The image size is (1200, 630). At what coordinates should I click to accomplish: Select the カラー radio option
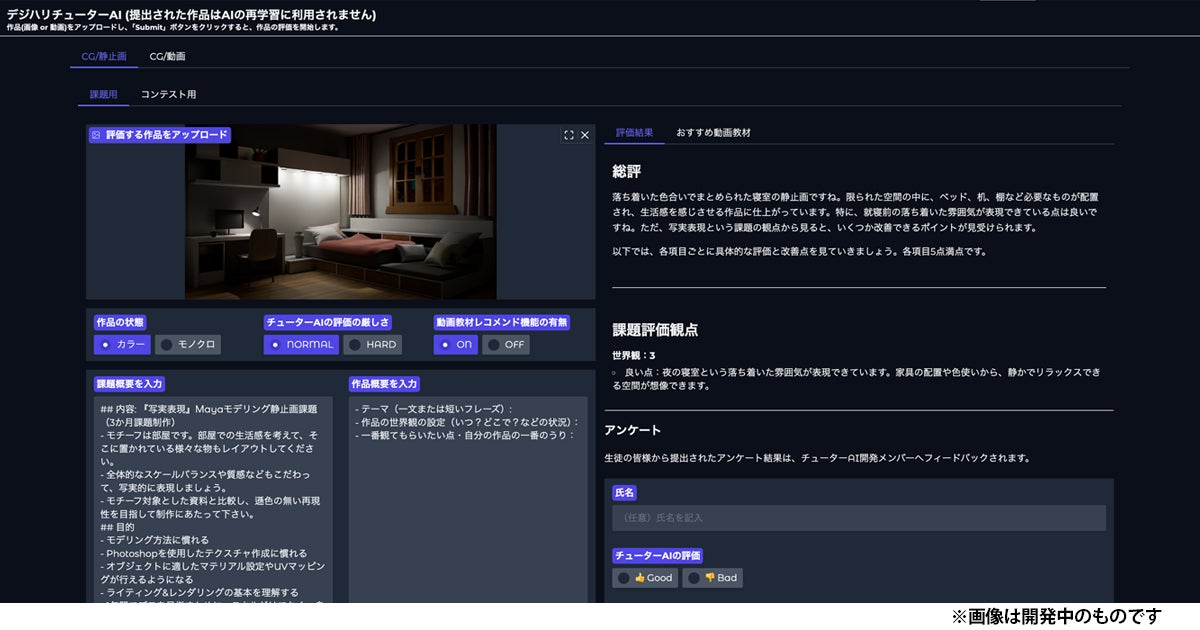click(x=123, y=344)
